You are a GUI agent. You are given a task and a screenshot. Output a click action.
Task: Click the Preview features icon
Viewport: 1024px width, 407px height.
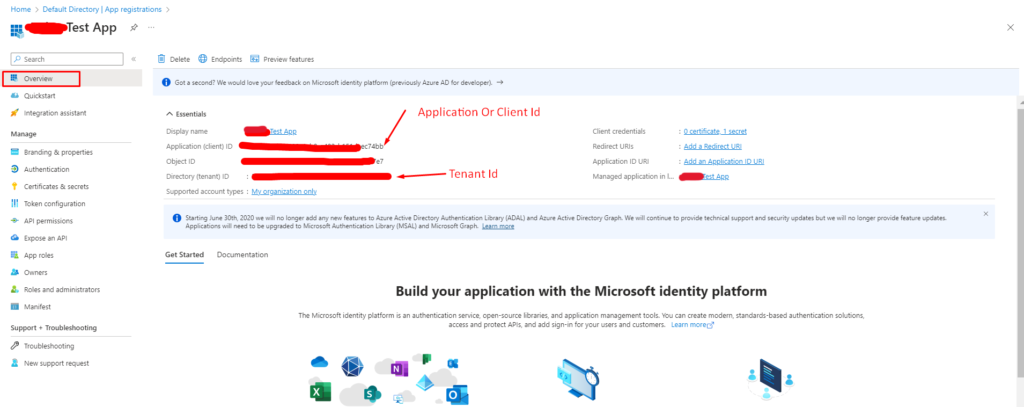[255, 59]
